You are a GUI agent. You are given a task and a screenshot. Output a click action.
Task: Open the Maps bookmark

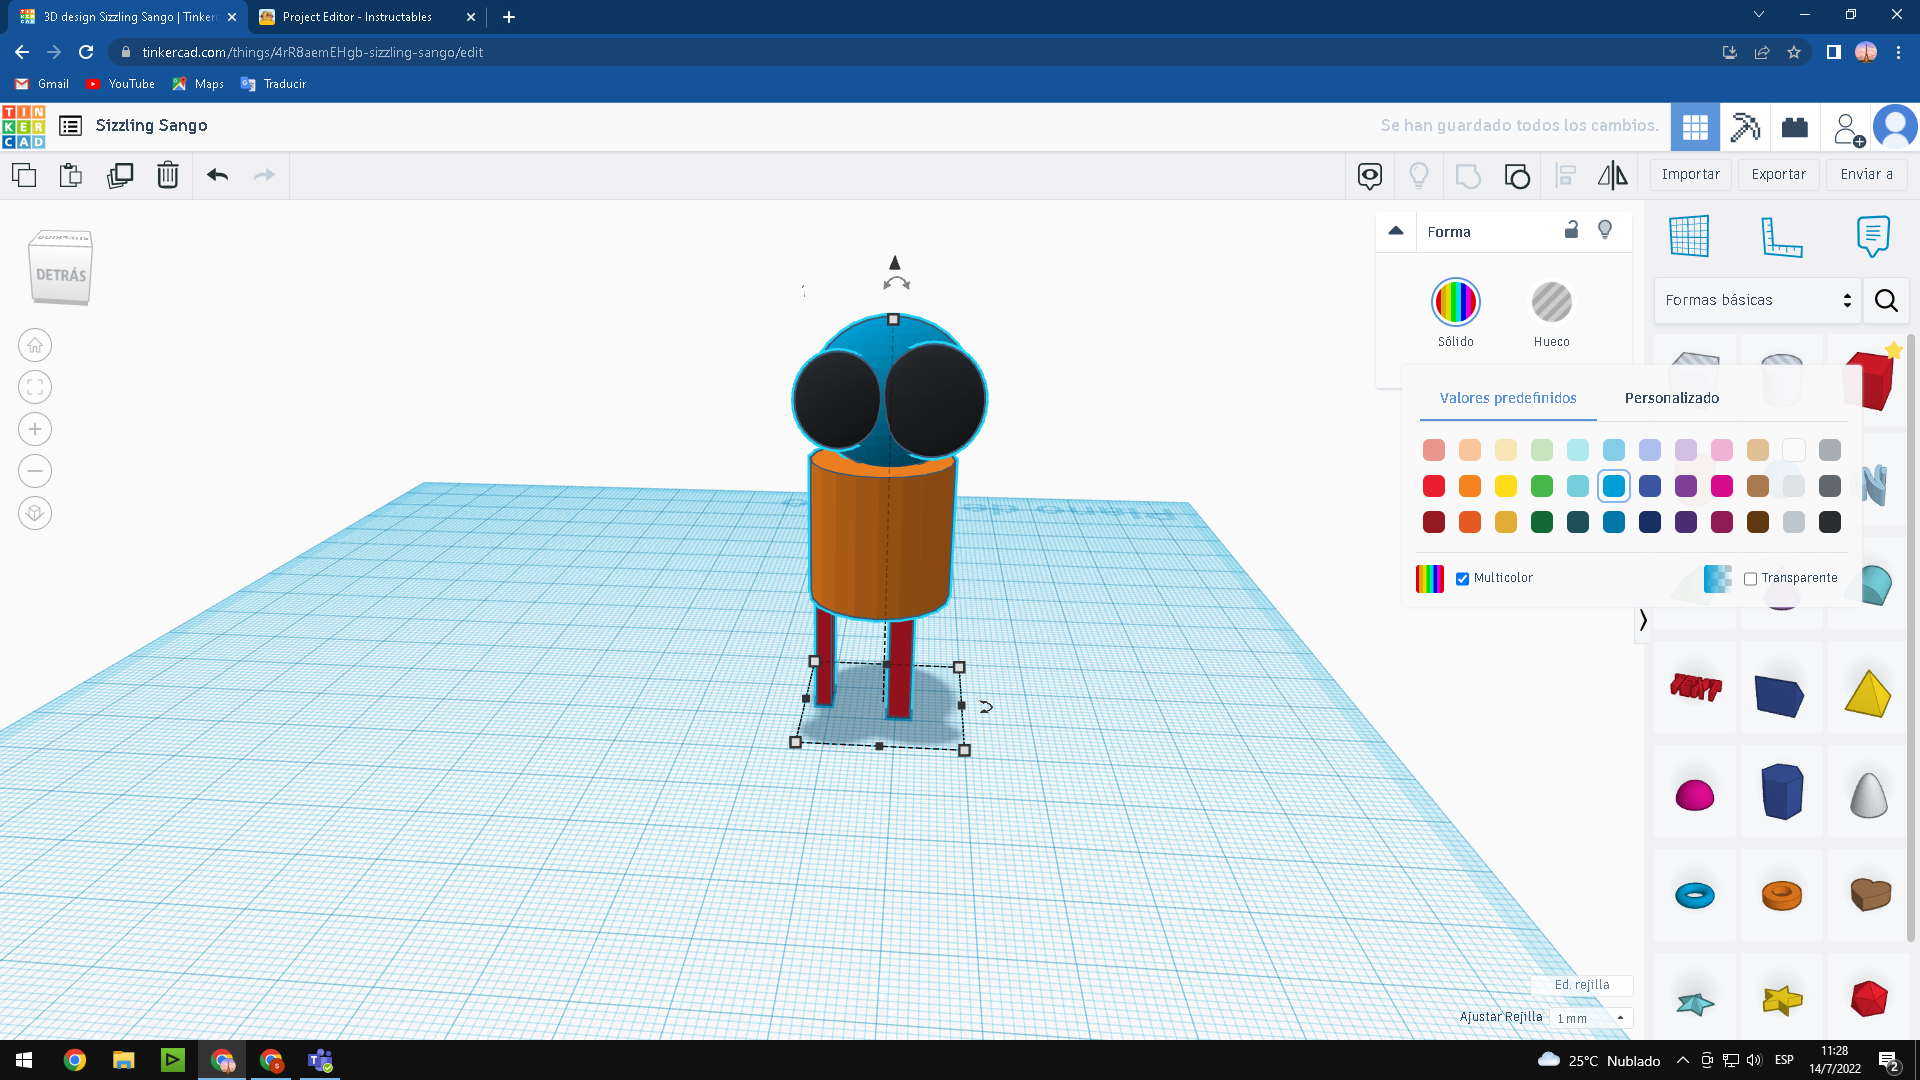(x=198, y=84)
